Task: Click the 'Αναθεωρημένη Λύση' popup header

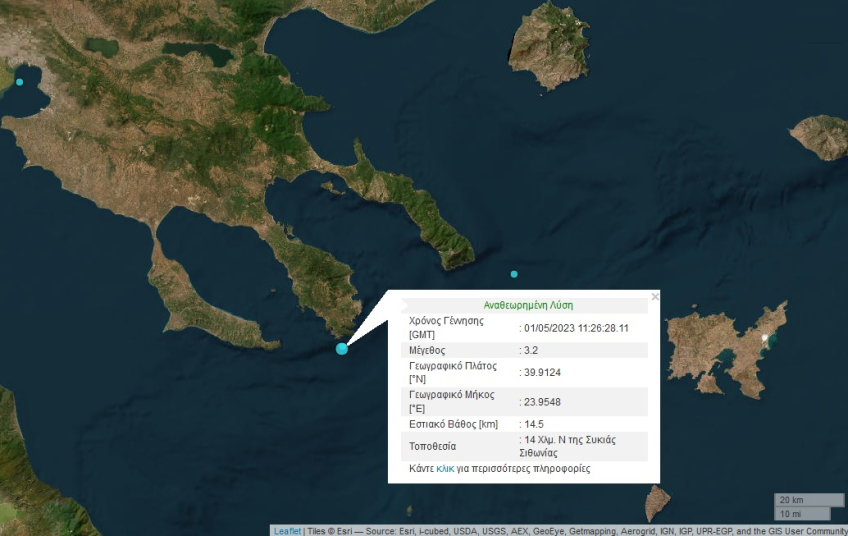Action: [x=528, y=305]
